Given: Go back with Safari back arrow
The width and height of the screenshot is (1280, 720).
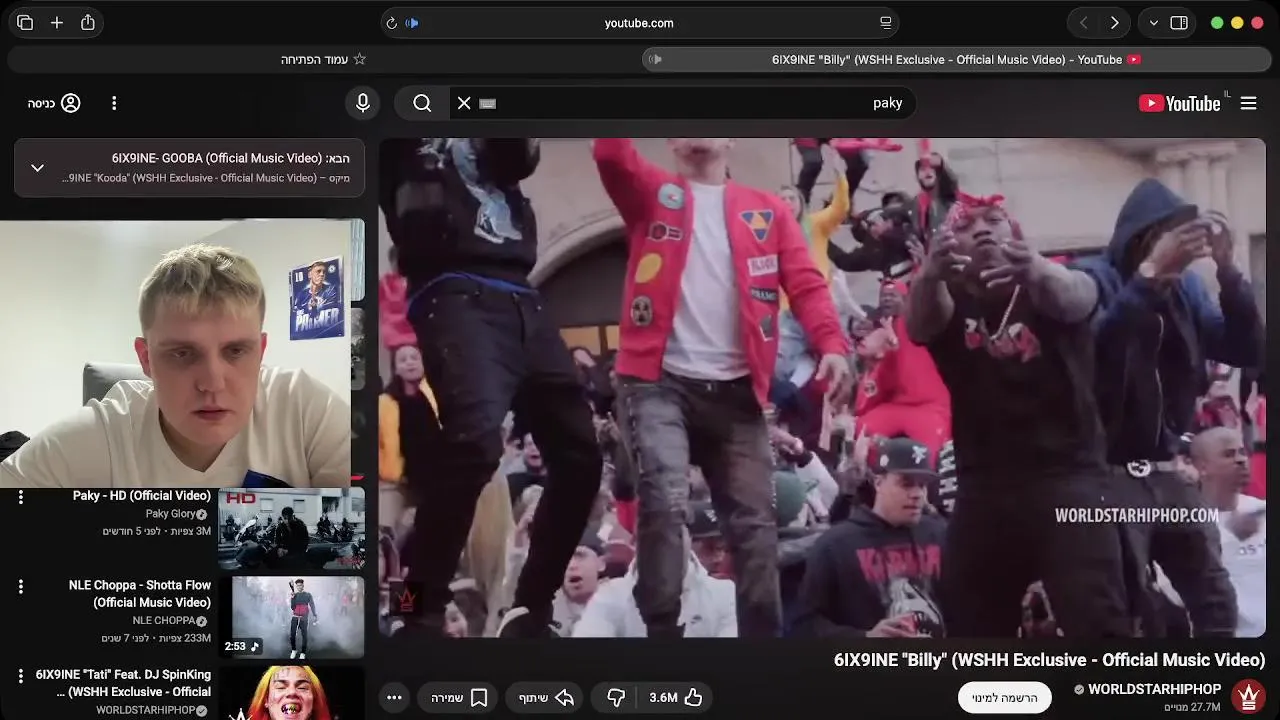Looking at the screenshot, I should click(1083, 23).
